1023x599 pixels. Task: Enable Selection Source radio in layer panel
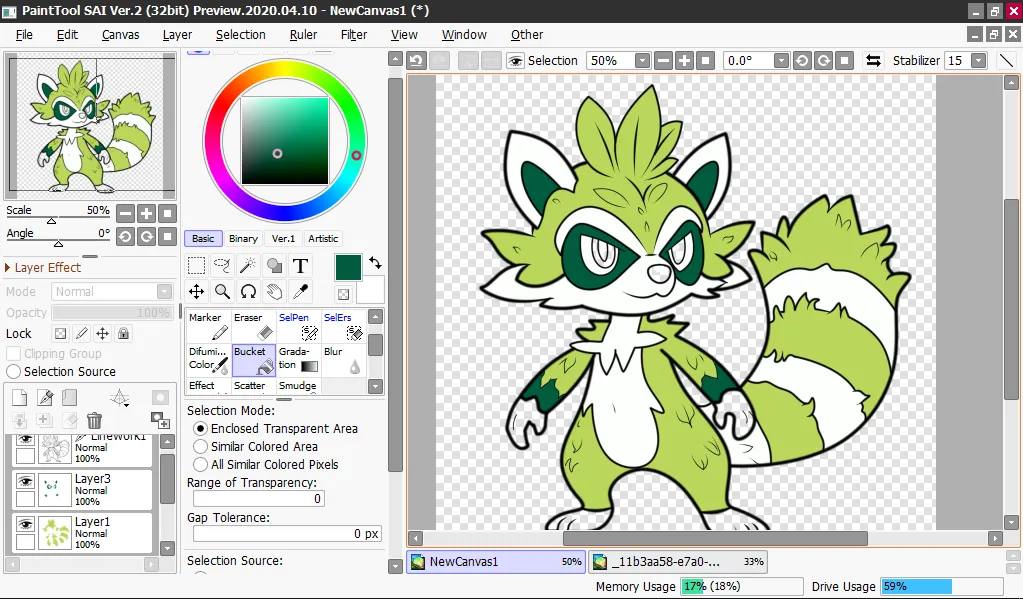click(x=13, y=371)
